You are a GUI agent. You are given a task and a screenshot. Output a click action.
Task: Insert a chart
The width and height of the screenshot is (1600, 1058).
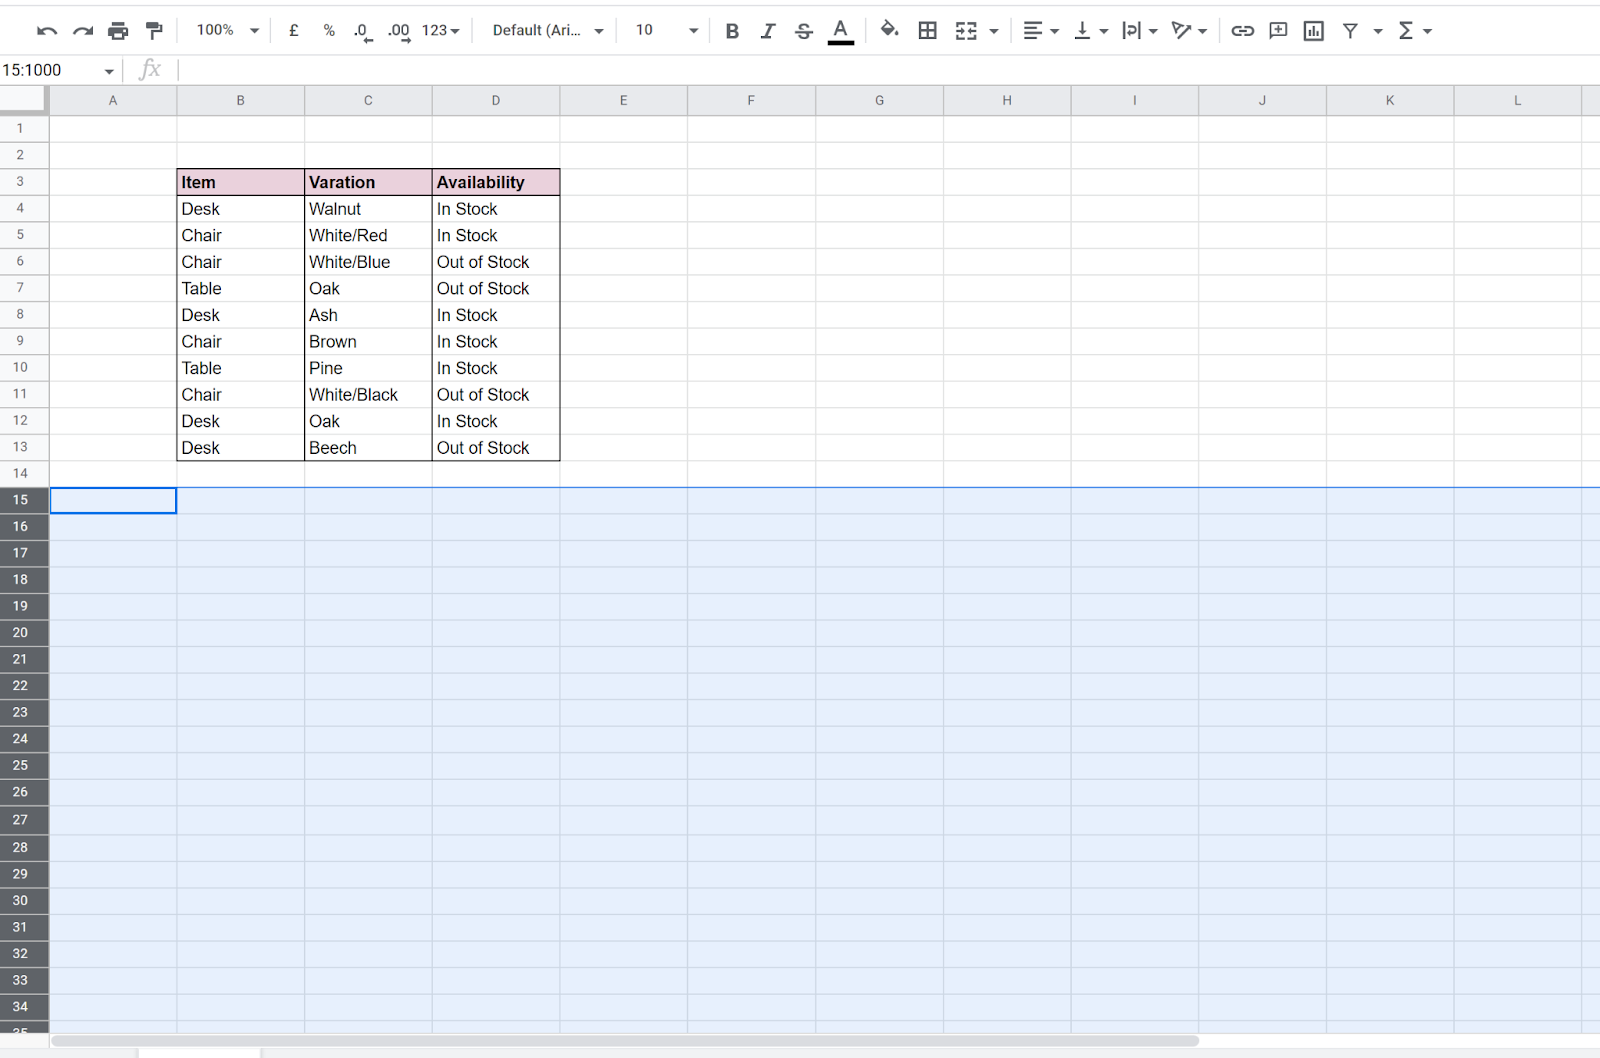[x=1313, y=30]
